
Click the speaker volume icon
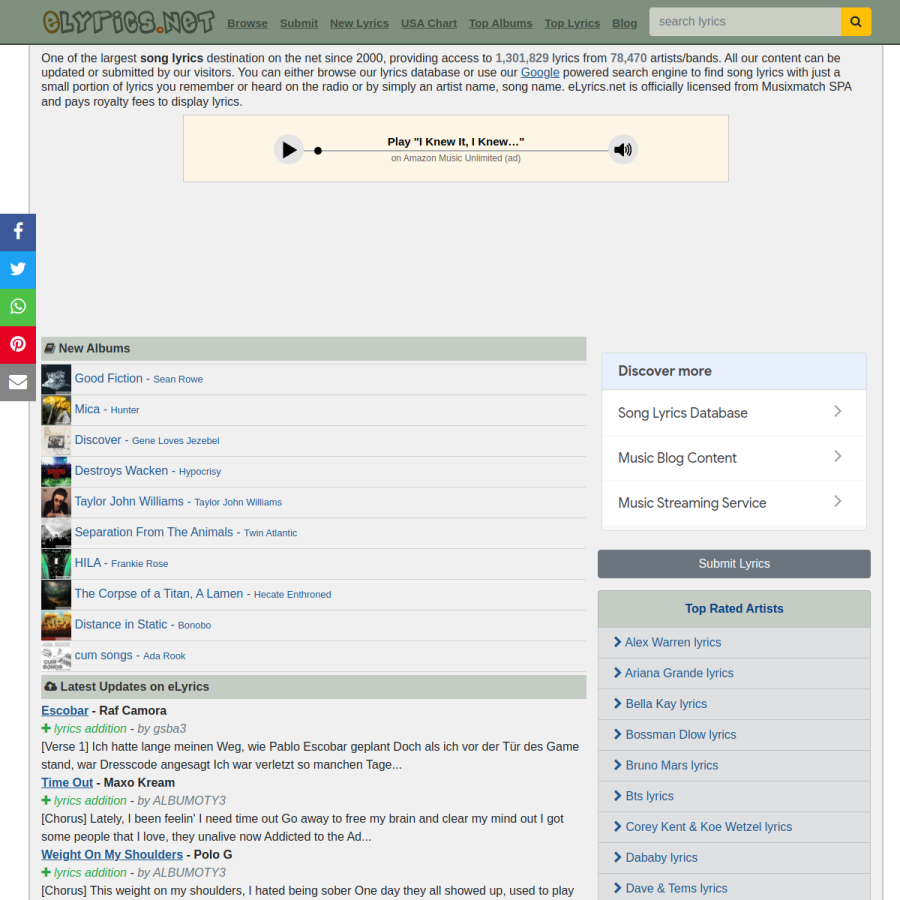[x=623, y=150]
